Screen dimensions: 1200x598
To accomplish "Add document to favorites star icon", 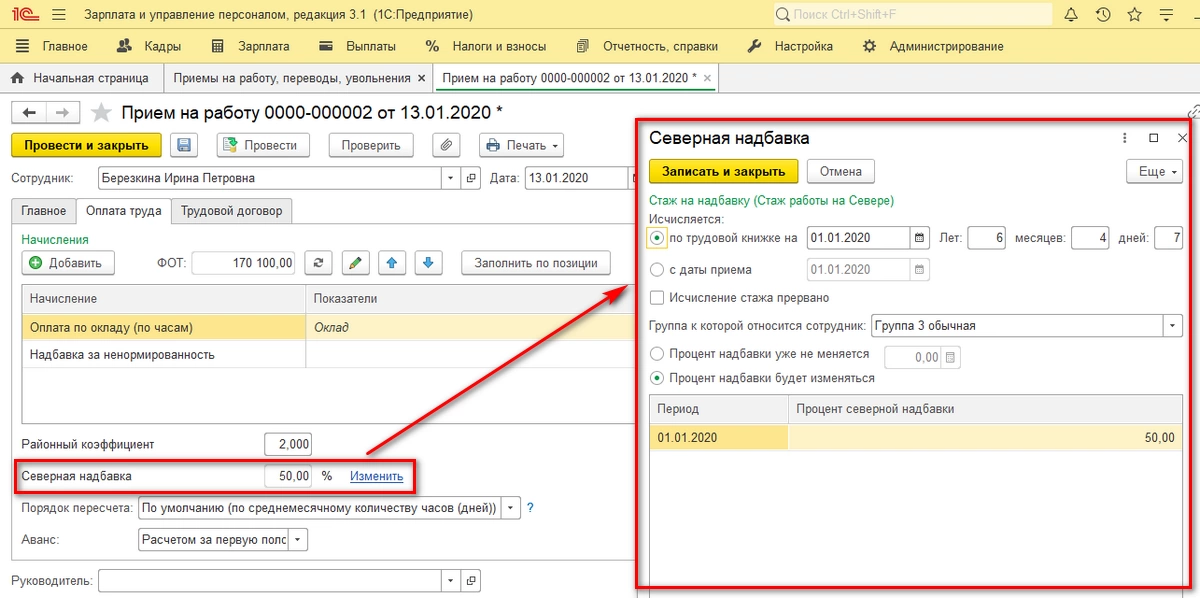I will click(x=101, y=112).
